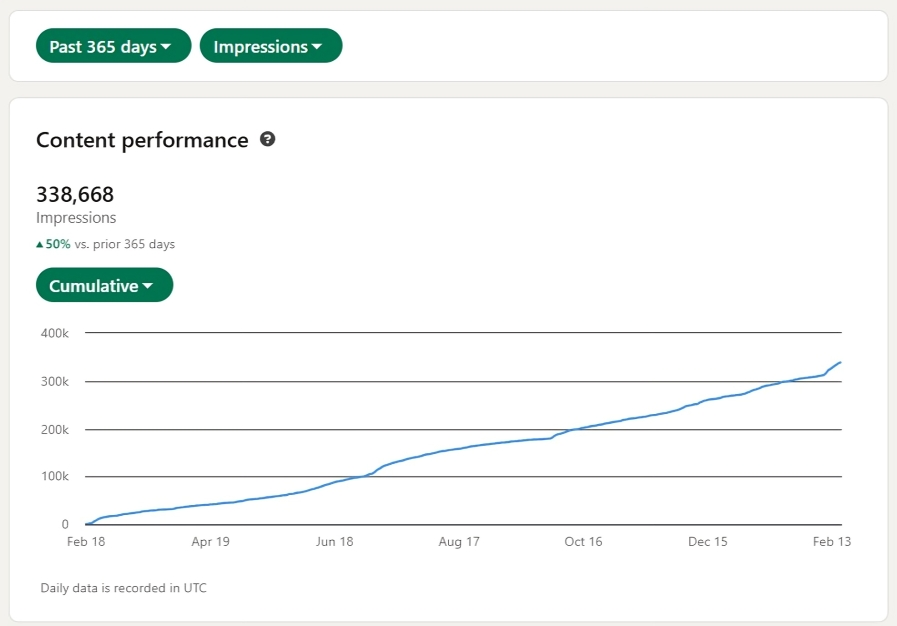Expand the Impressions metric dropdown
The image size is (897, 626).
pyautogui.click(x=271, y=46)
